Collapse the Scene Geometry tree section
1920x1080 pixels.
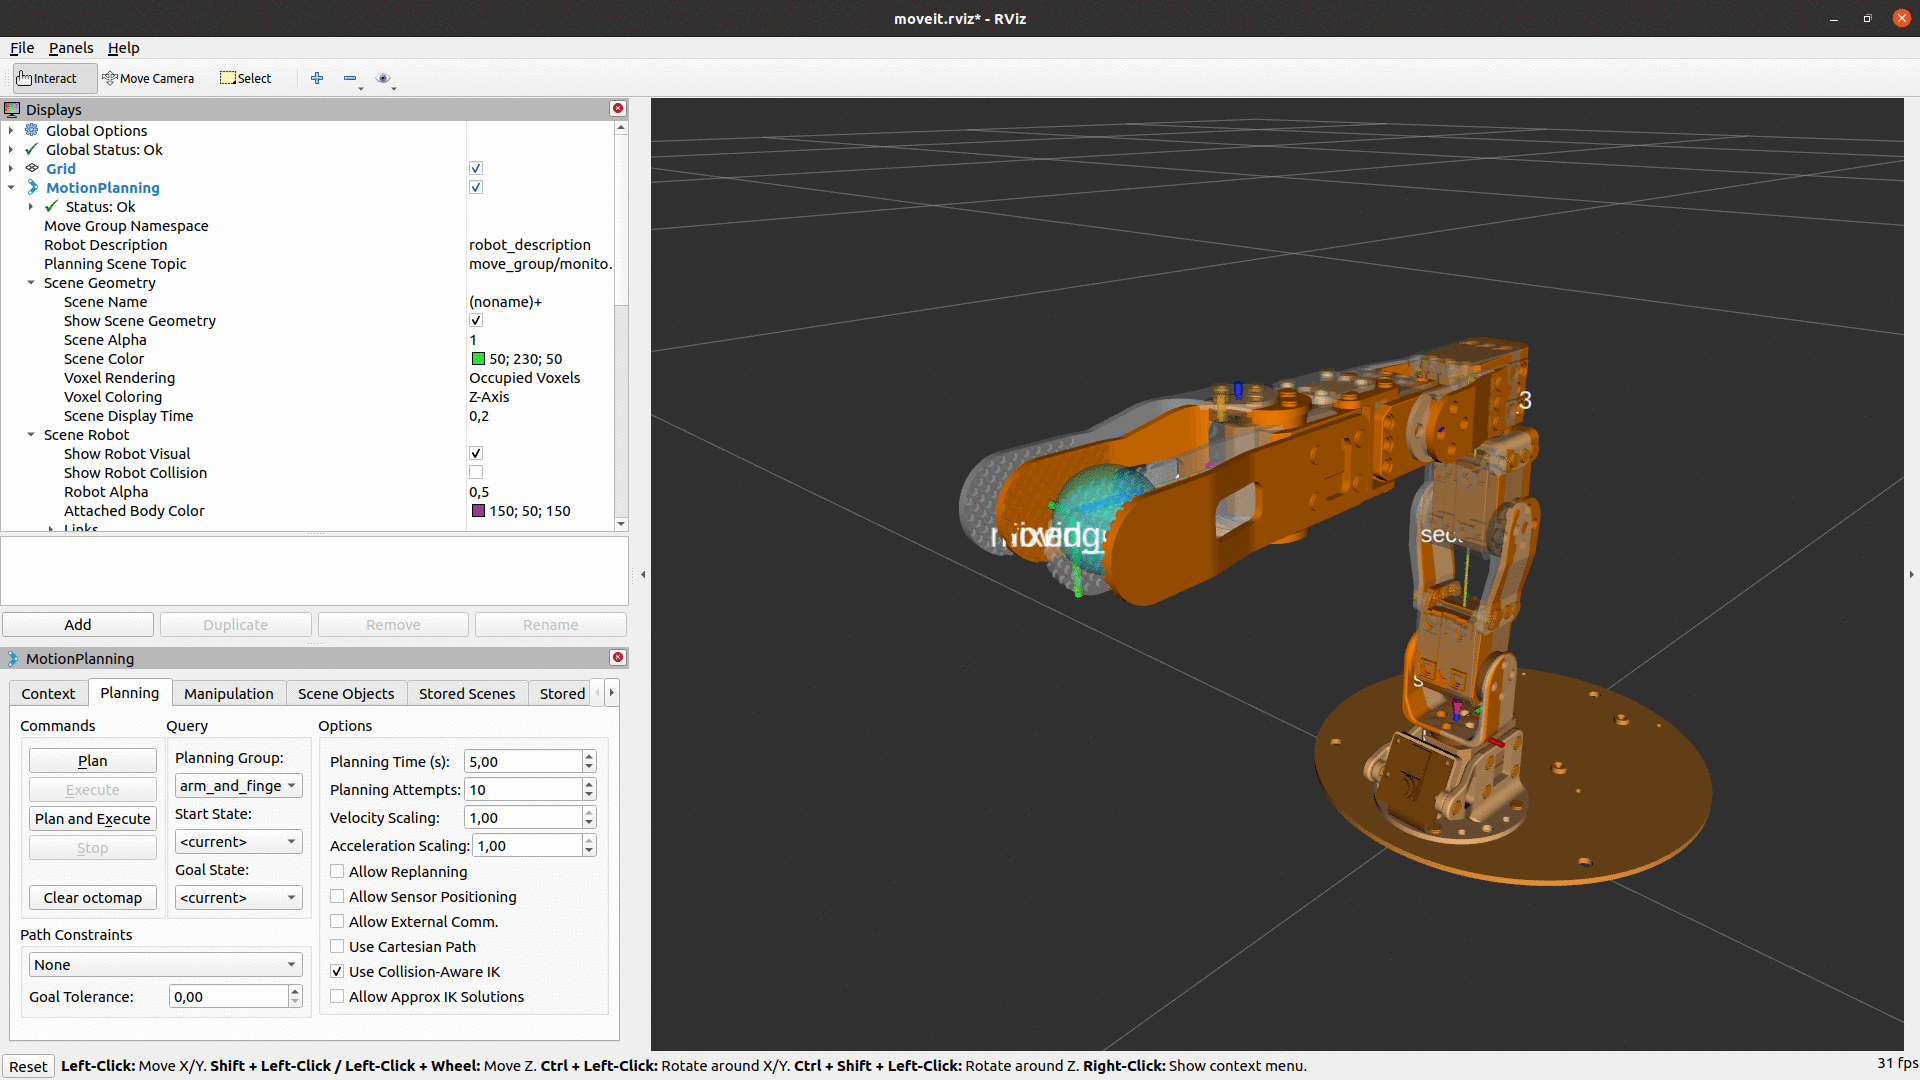tap(31, 283)
